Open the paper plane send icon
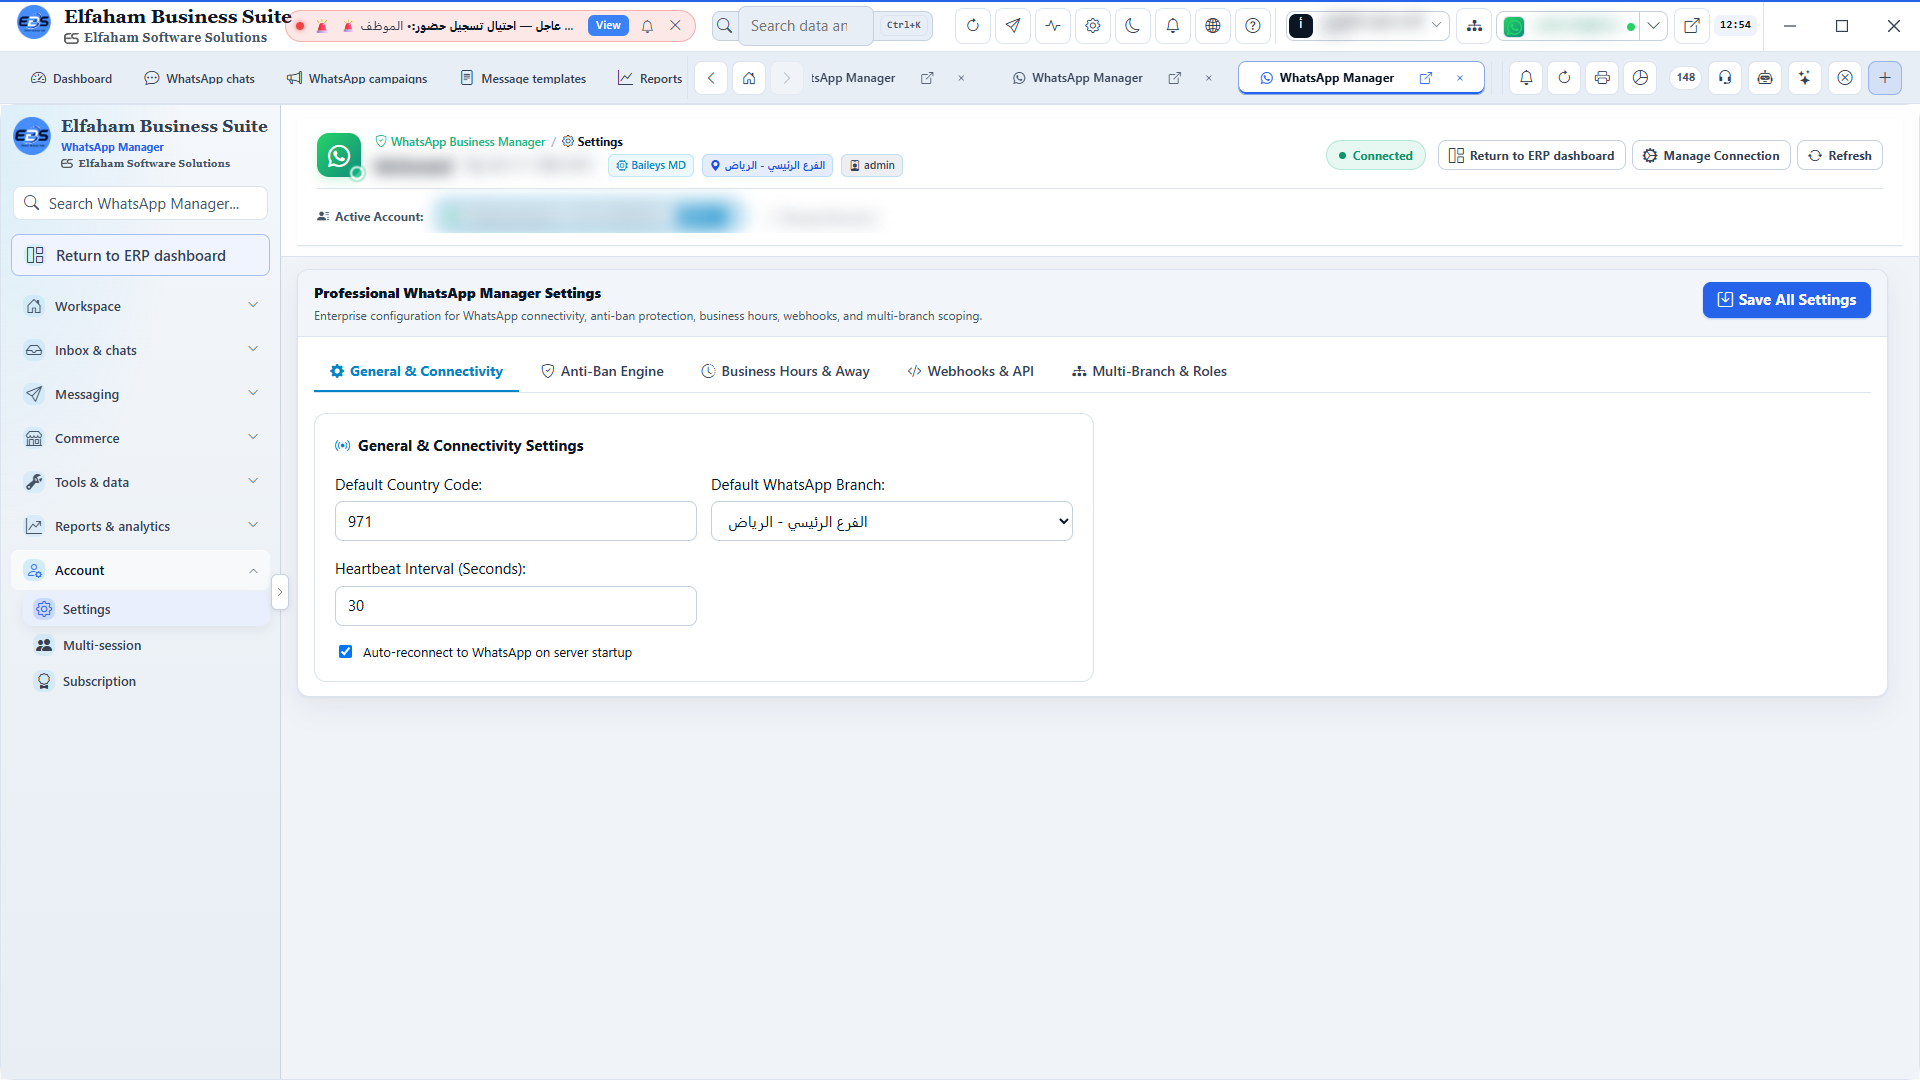 tap(1013, 26)
